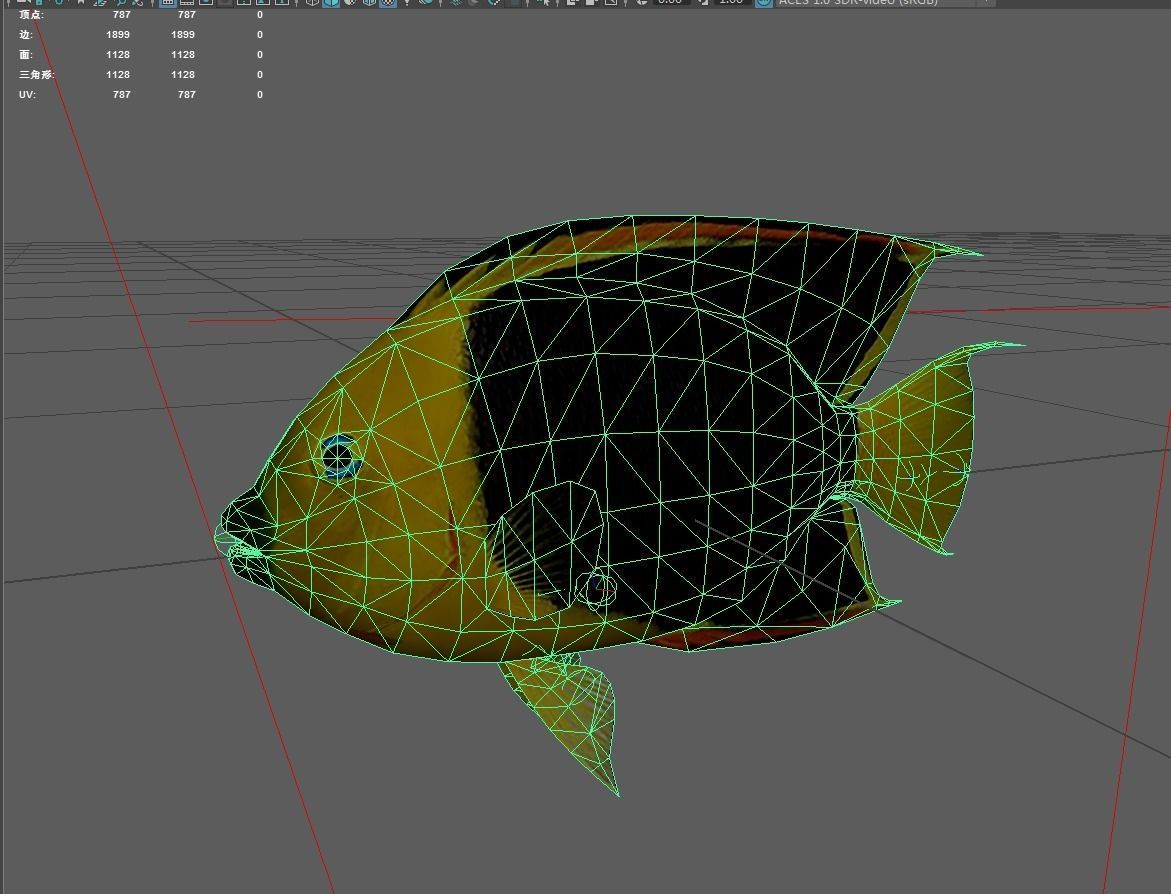Screen dimensions: 1171x894
Task: Click the 面: face count label
Action: point(26,55)
